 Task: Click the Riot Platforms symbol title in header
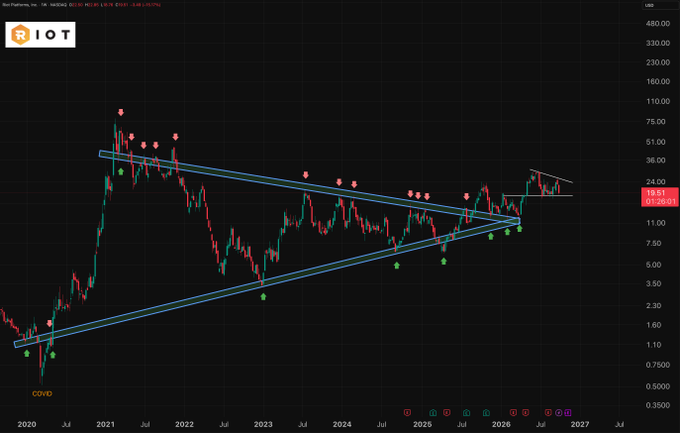pos(20,5)
